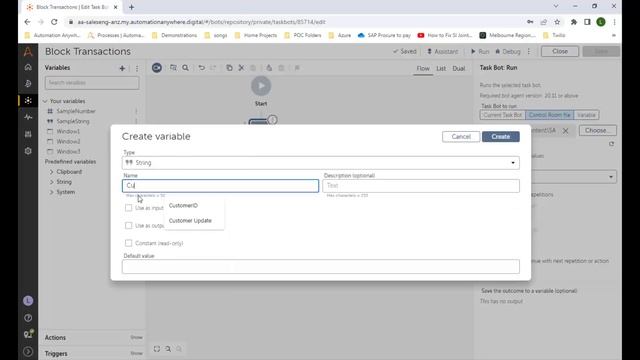Click the Default value field
Viewport: 640px width, 360px height.
(x=320, y=267)
